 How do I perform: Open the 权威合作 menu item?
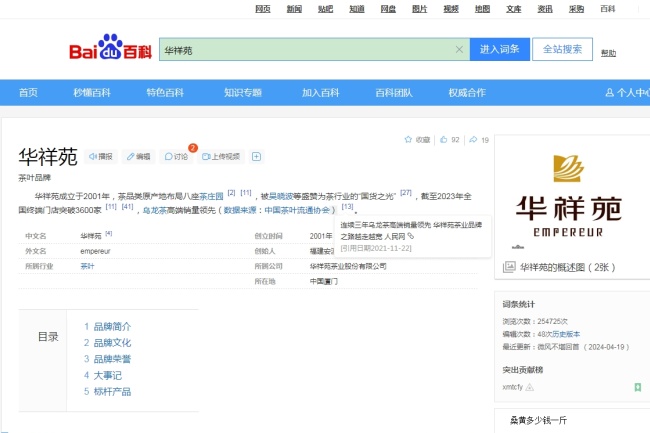467,92
